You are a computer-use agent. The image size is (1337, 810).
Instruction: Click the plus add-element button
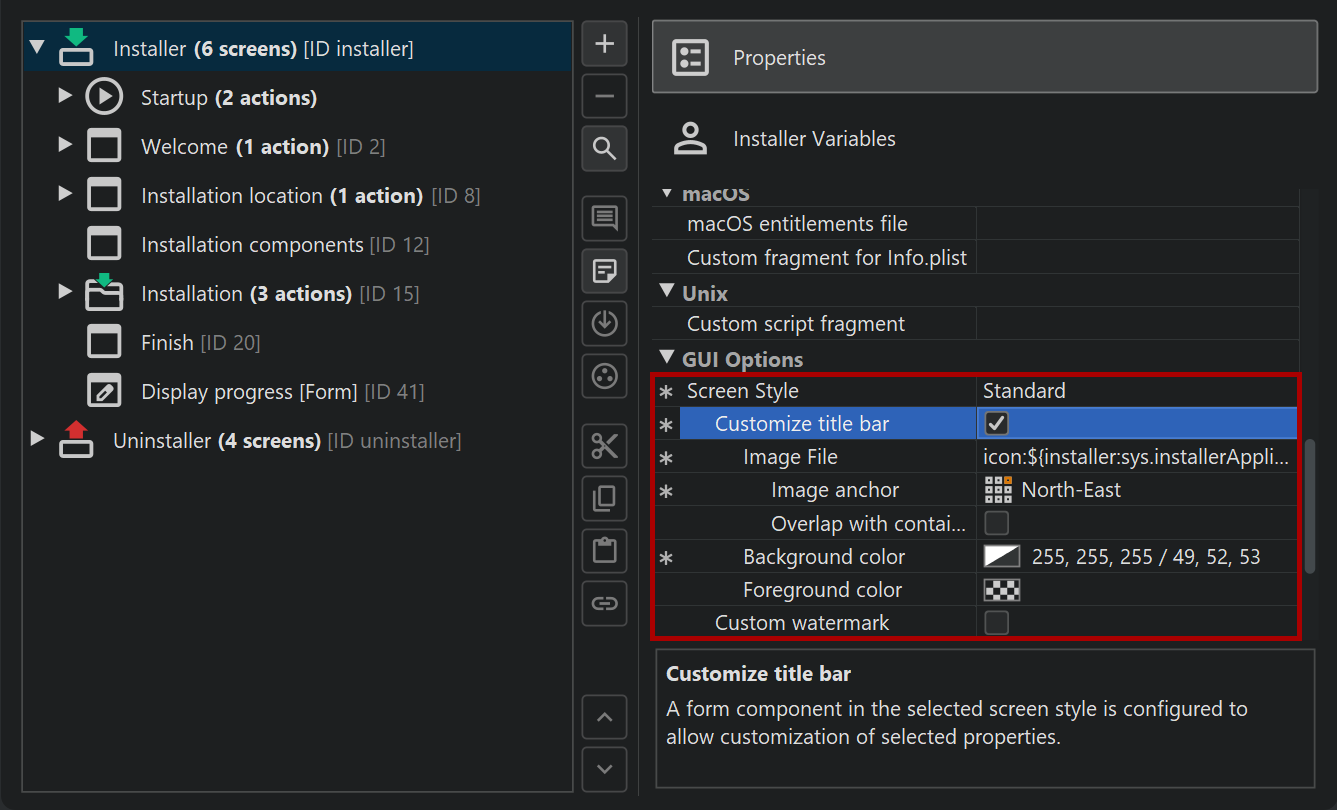coord(604,44)
